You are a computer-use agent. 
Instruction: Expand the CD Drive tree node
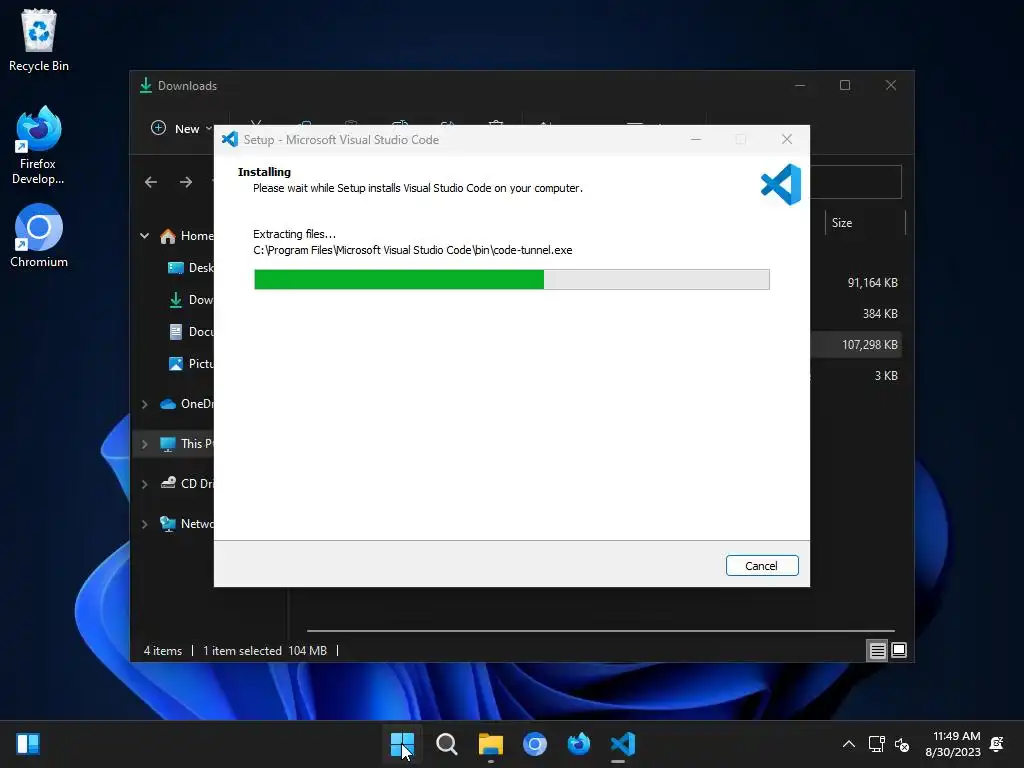(144, 484)
